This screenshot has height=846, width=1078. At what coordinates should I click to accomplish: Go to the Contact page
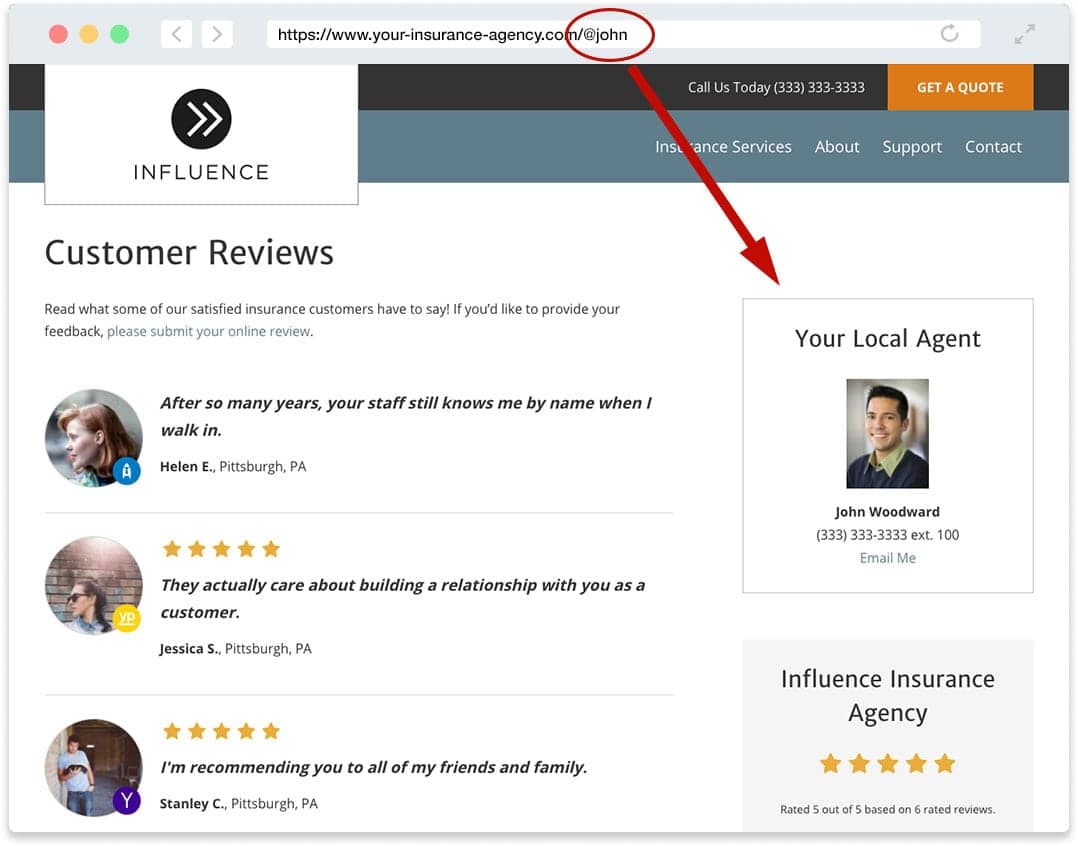[x=993, y=146]
